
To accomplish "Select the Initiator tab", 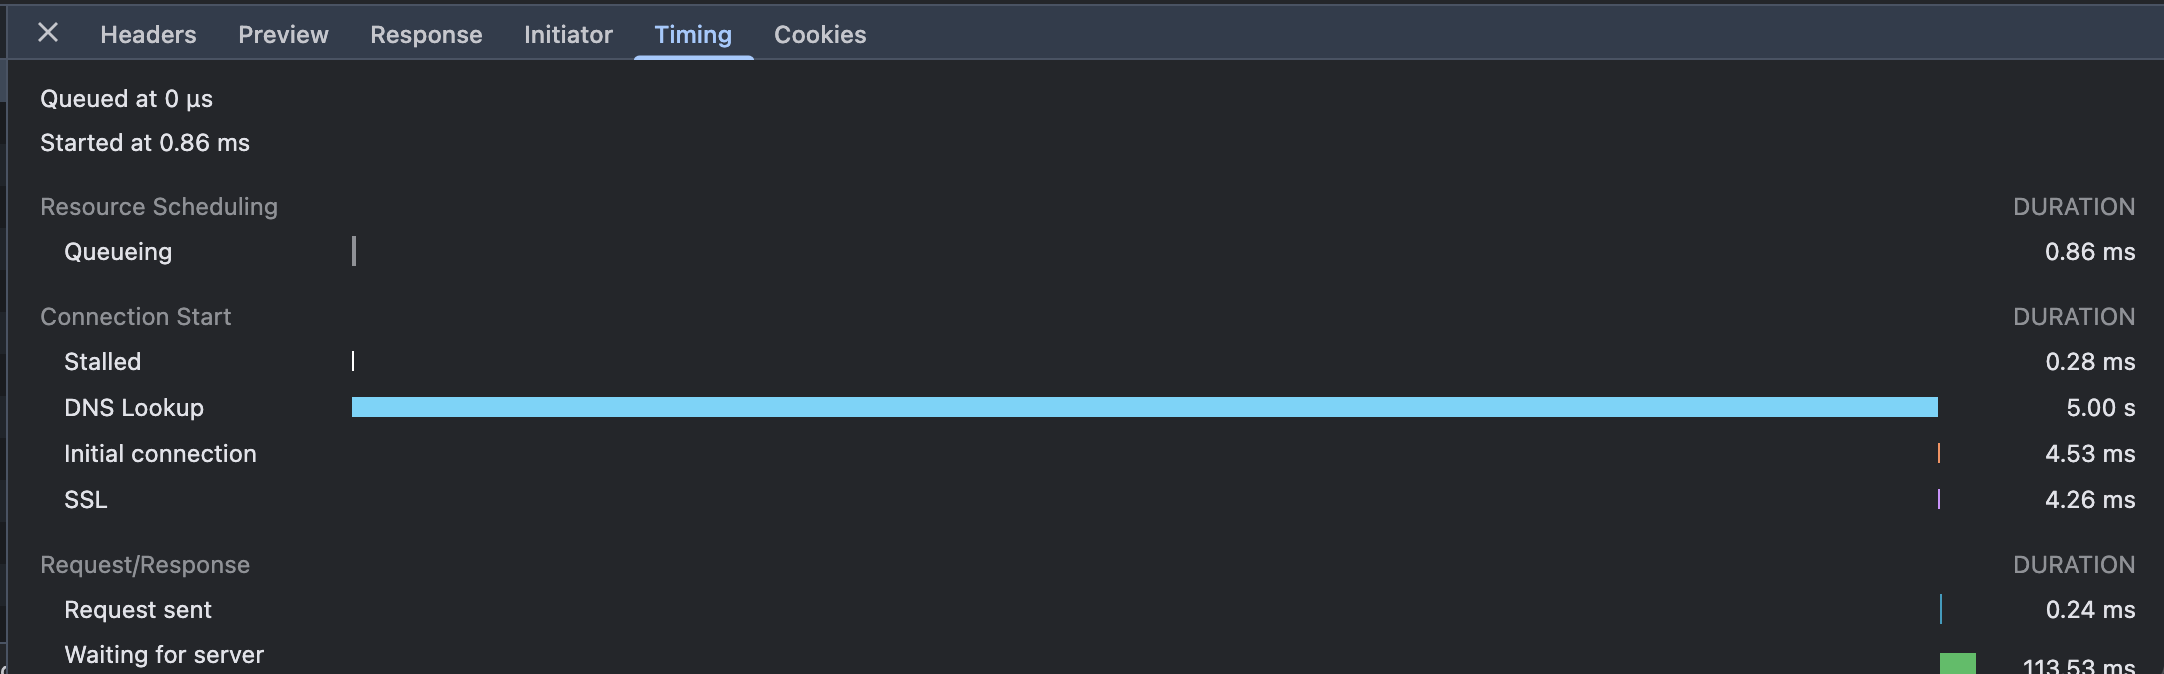I will tap(568, 35).
